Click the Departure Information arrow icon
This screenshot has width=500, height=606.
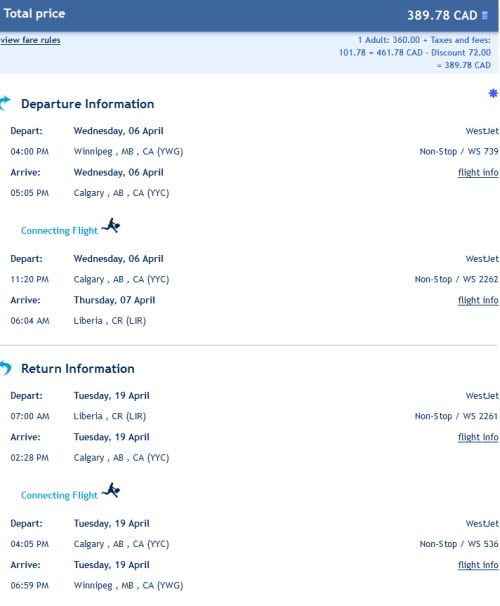5,103
